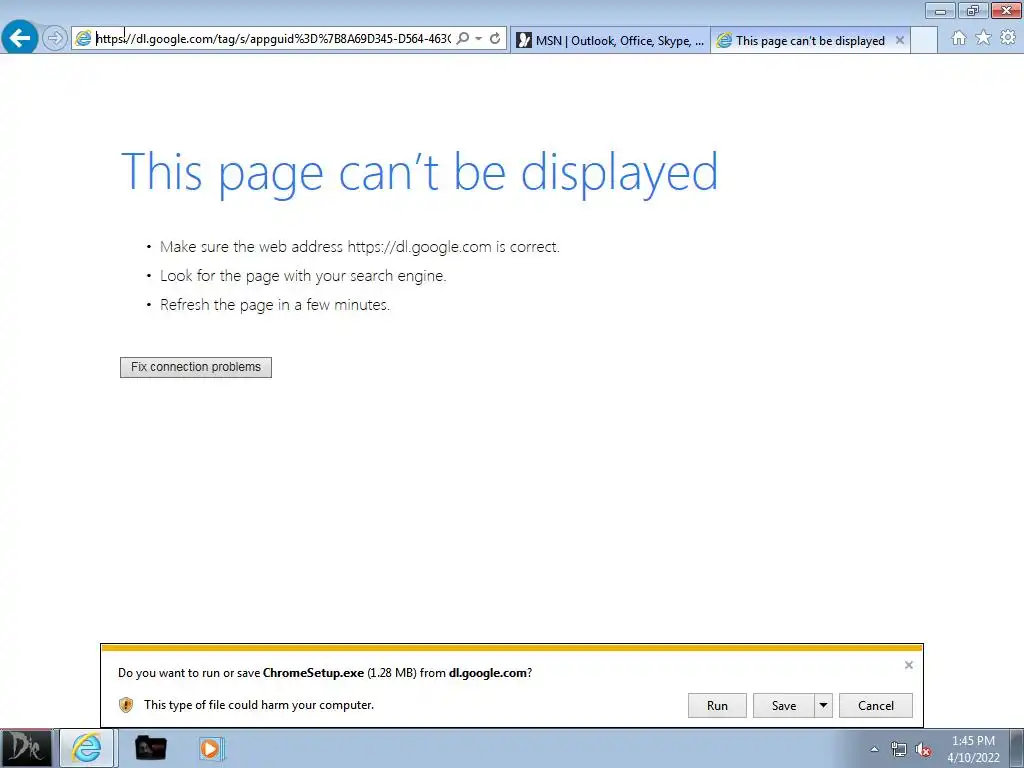Viewport: 1024px width, 768px height.
Task: Click "Refresh the page in a few minutes" text
Action: (x=275, y=304)
